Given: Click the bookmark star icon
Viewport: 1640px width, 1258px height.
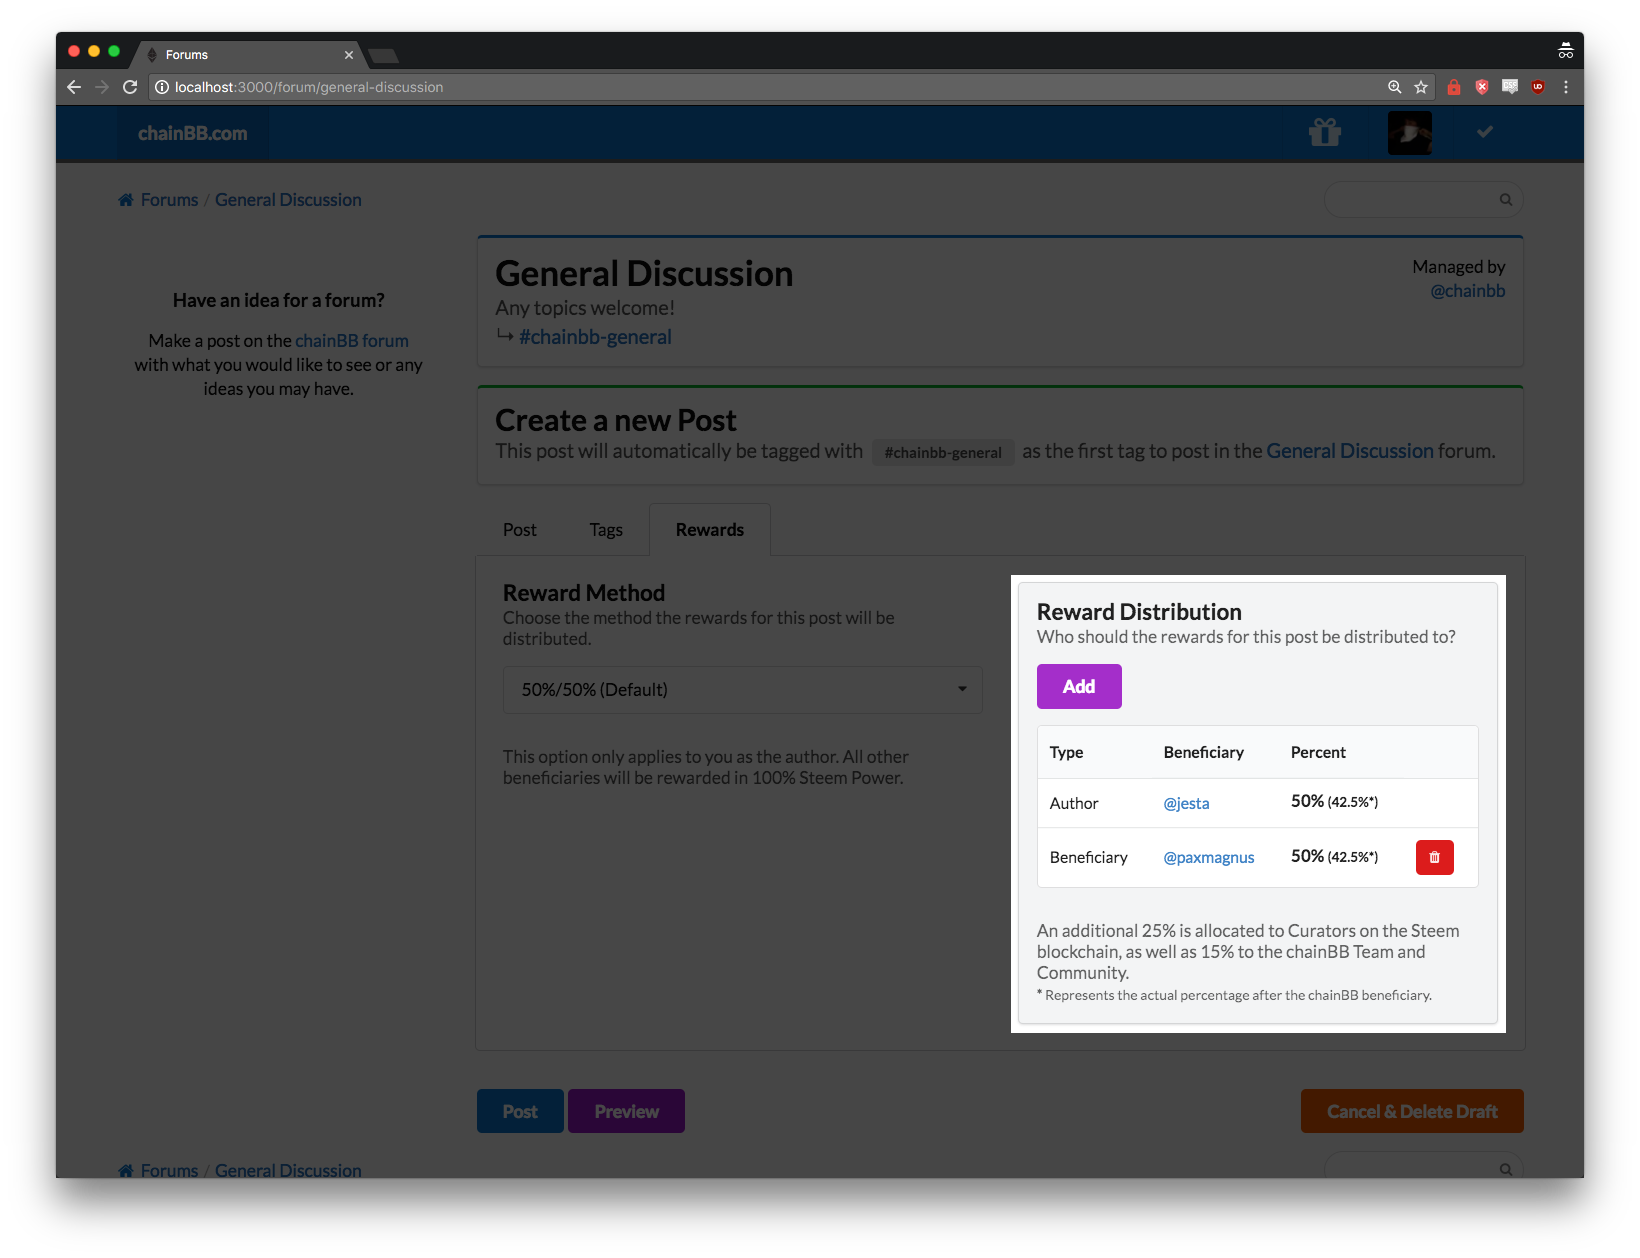Looking at the screenshot, I should (1421, 87).
